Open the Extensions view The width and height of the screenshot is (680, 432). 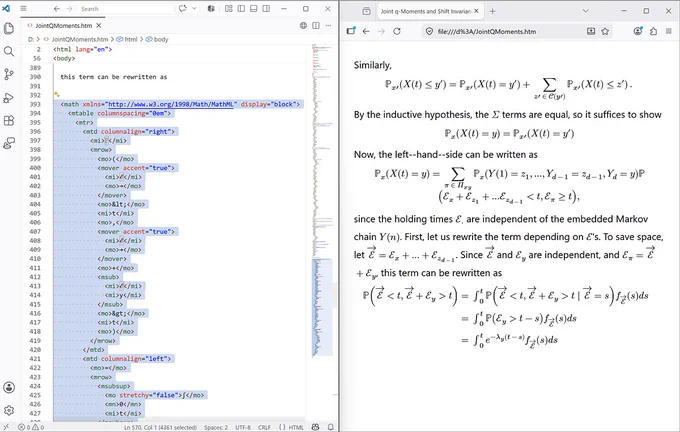pyautogui.click(x=9, y=121)
